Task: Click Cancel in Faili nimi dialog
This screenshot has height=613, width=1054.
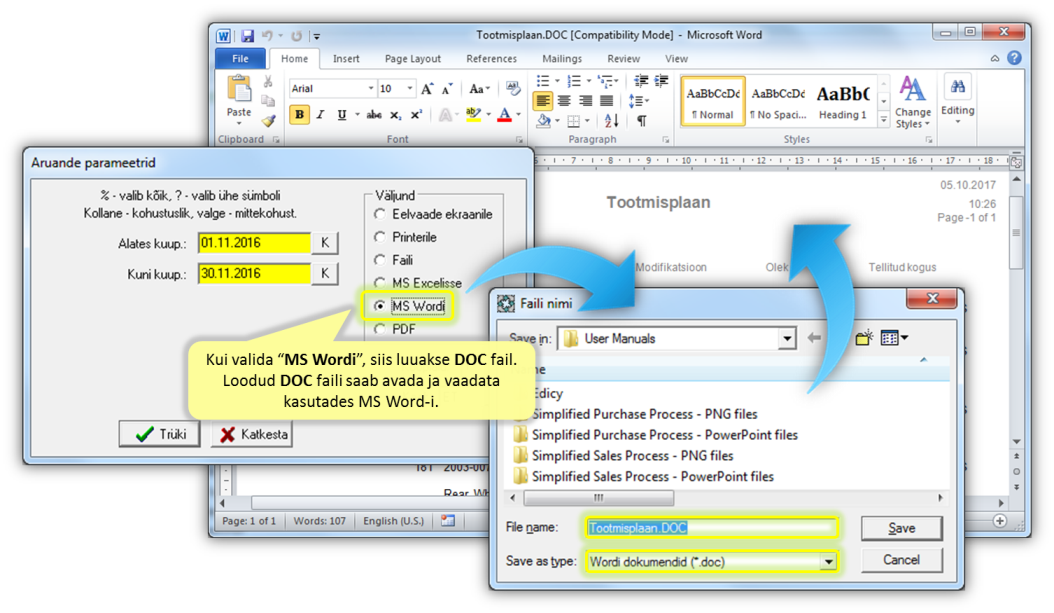Action: click(901, 560)
